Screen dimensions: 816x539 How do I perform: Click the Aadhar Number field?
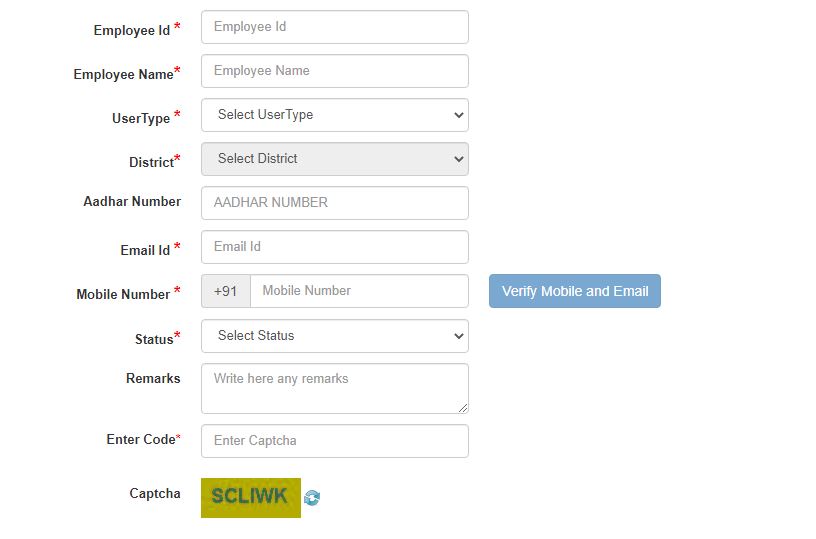335,203
